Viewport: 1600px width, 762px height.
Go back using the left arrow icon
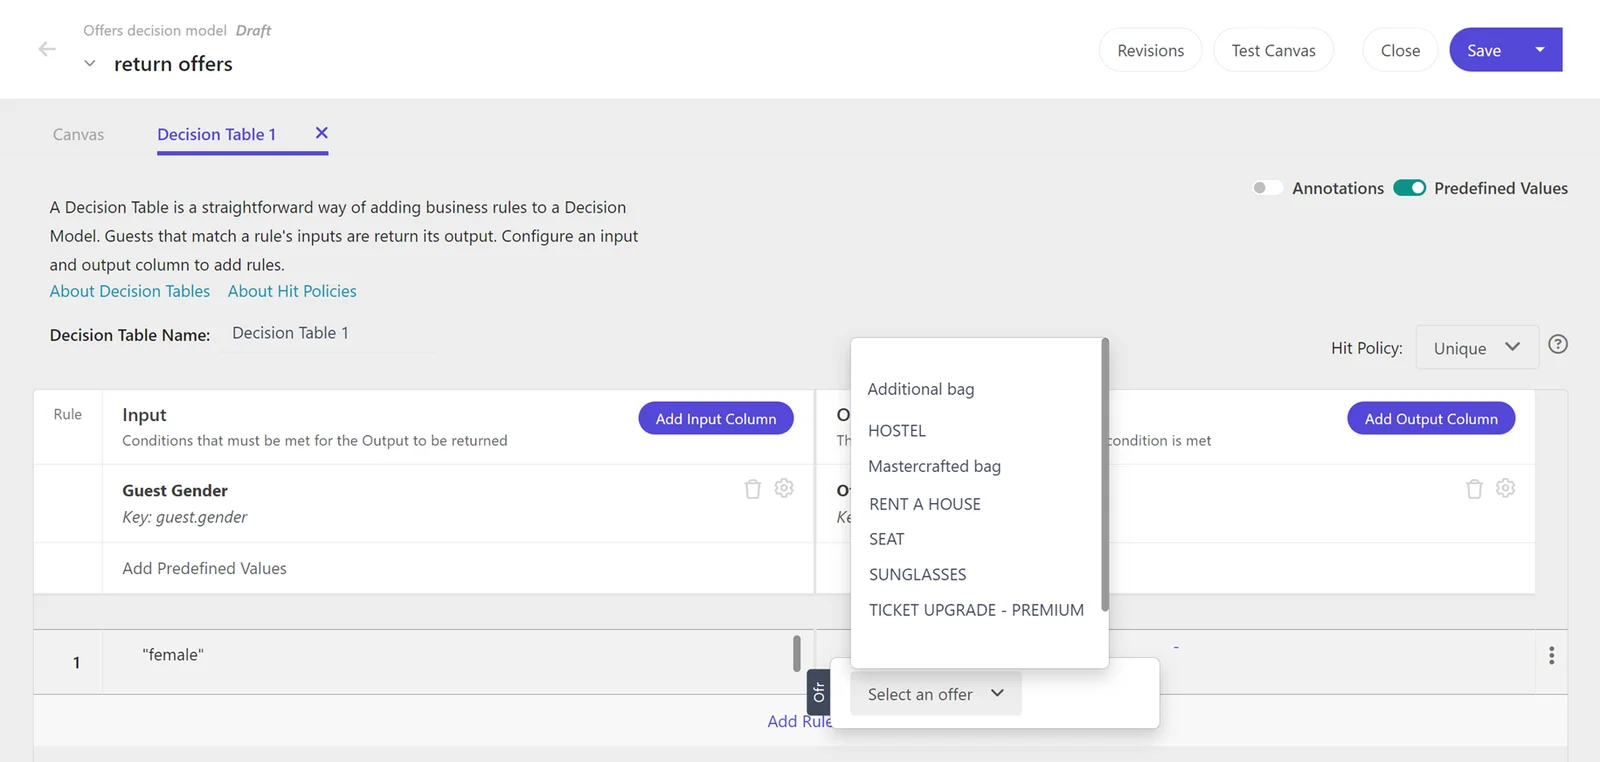pyautogui.click(x=47, y=49)
